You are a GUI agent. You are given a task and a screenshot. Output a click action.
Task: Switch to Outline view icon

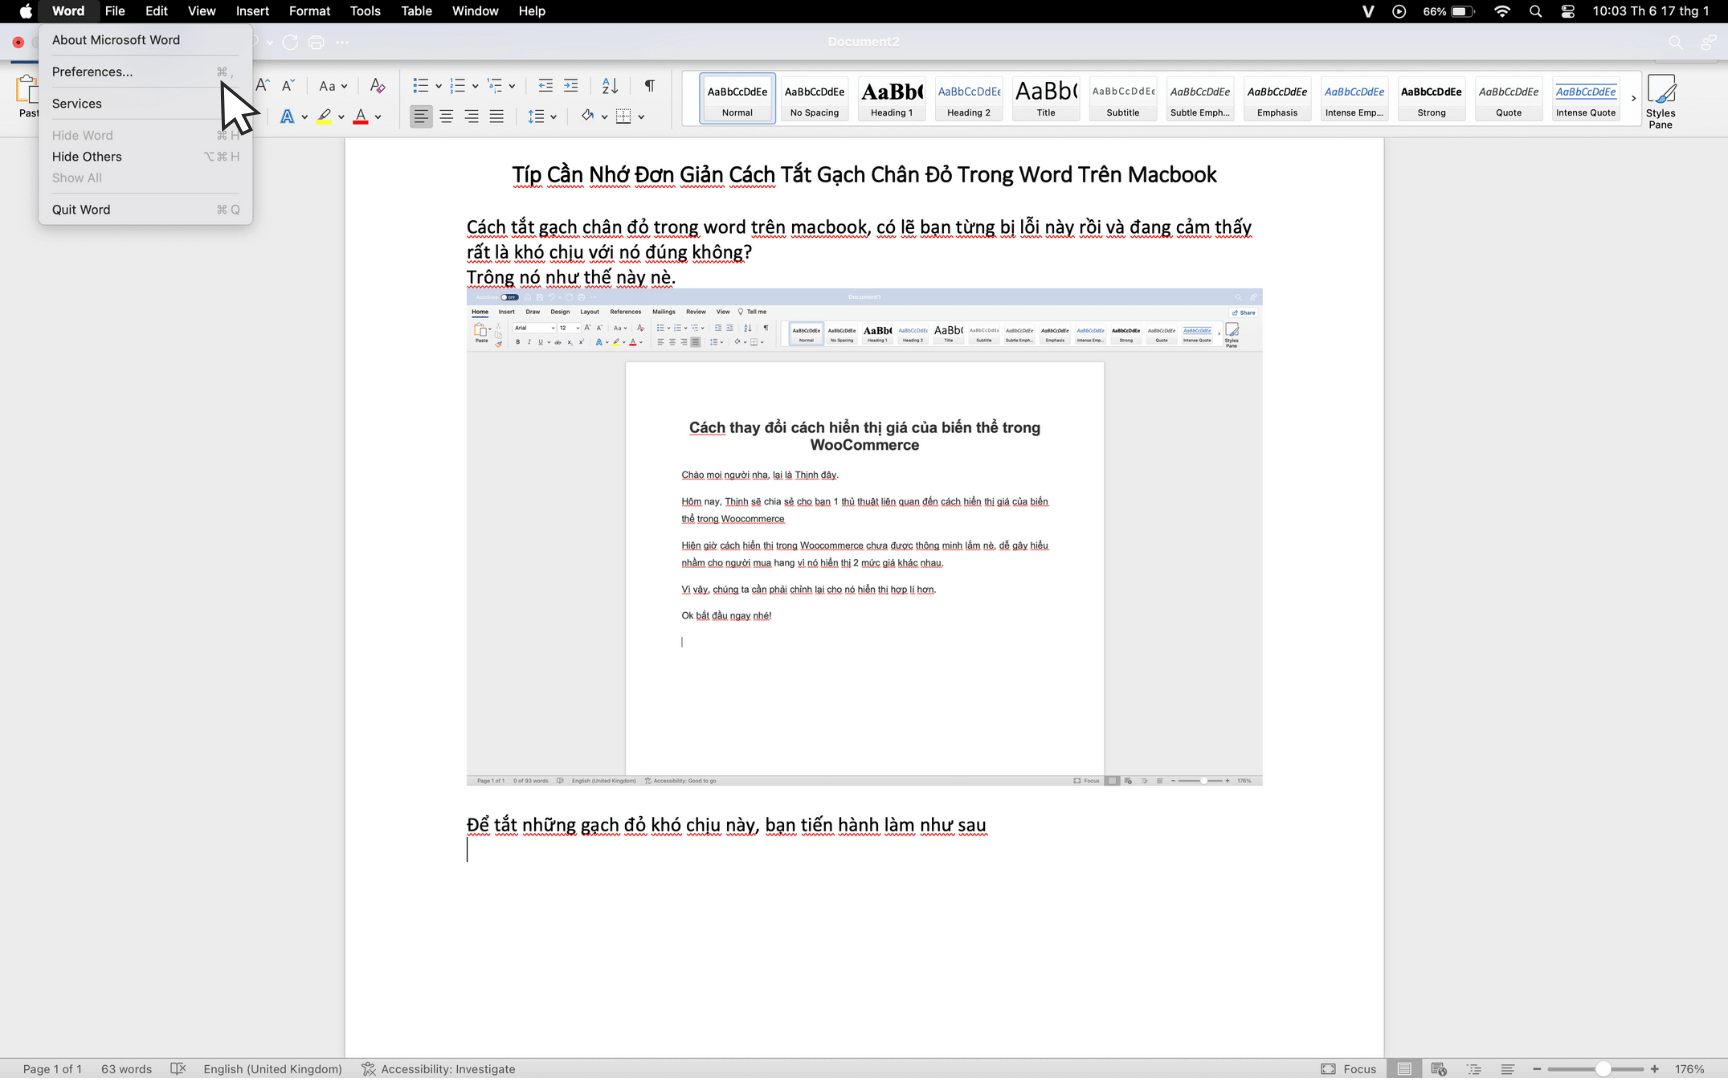(1473, 1069)
